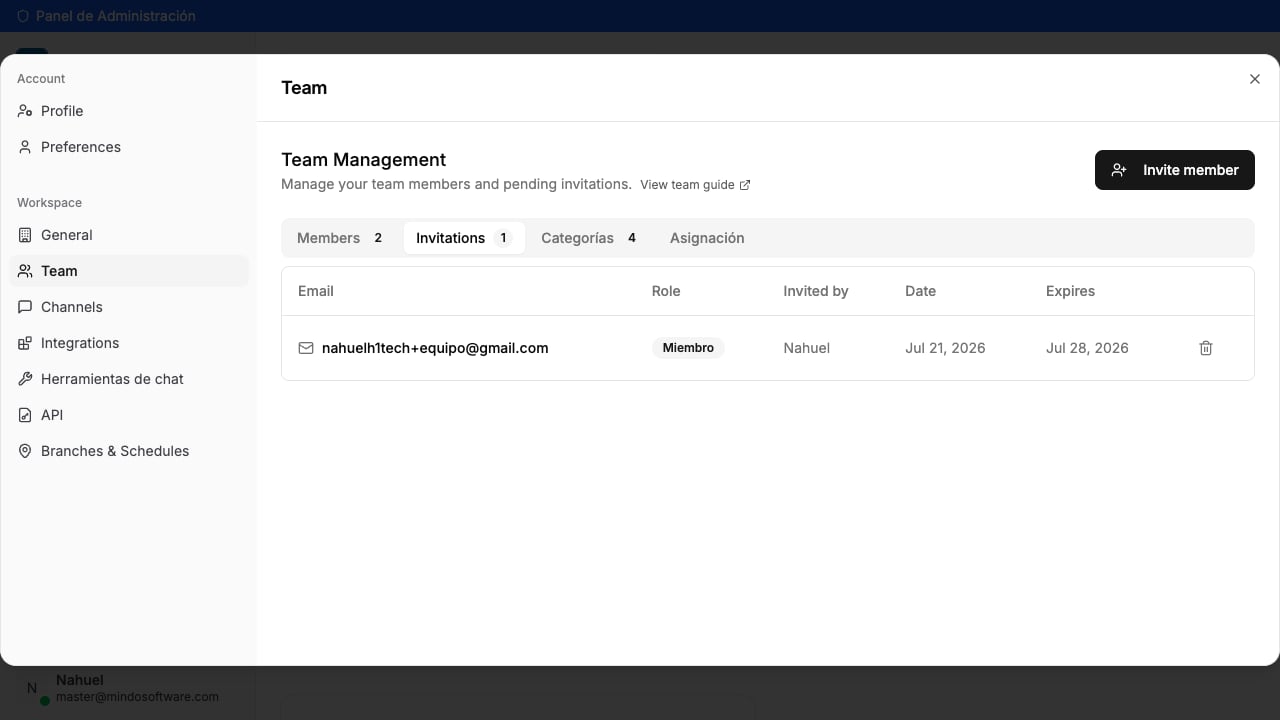The width and height of the screenshot is (1280, 720).
Task: Click the Team Management heading
Action: (364, 160)
